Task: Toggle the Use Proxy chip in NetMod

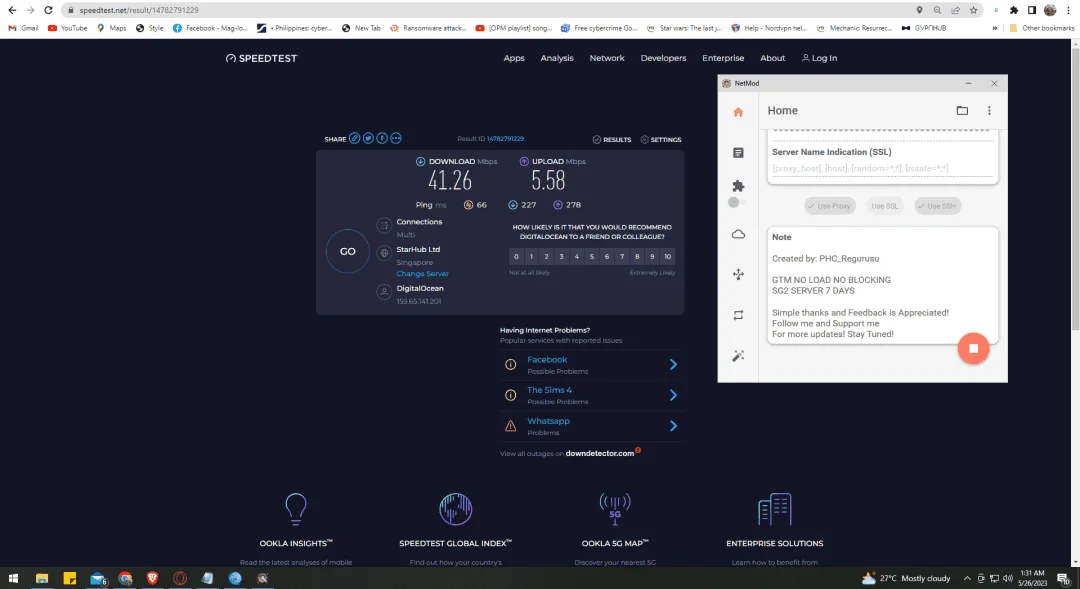Action: coord(829,206)
